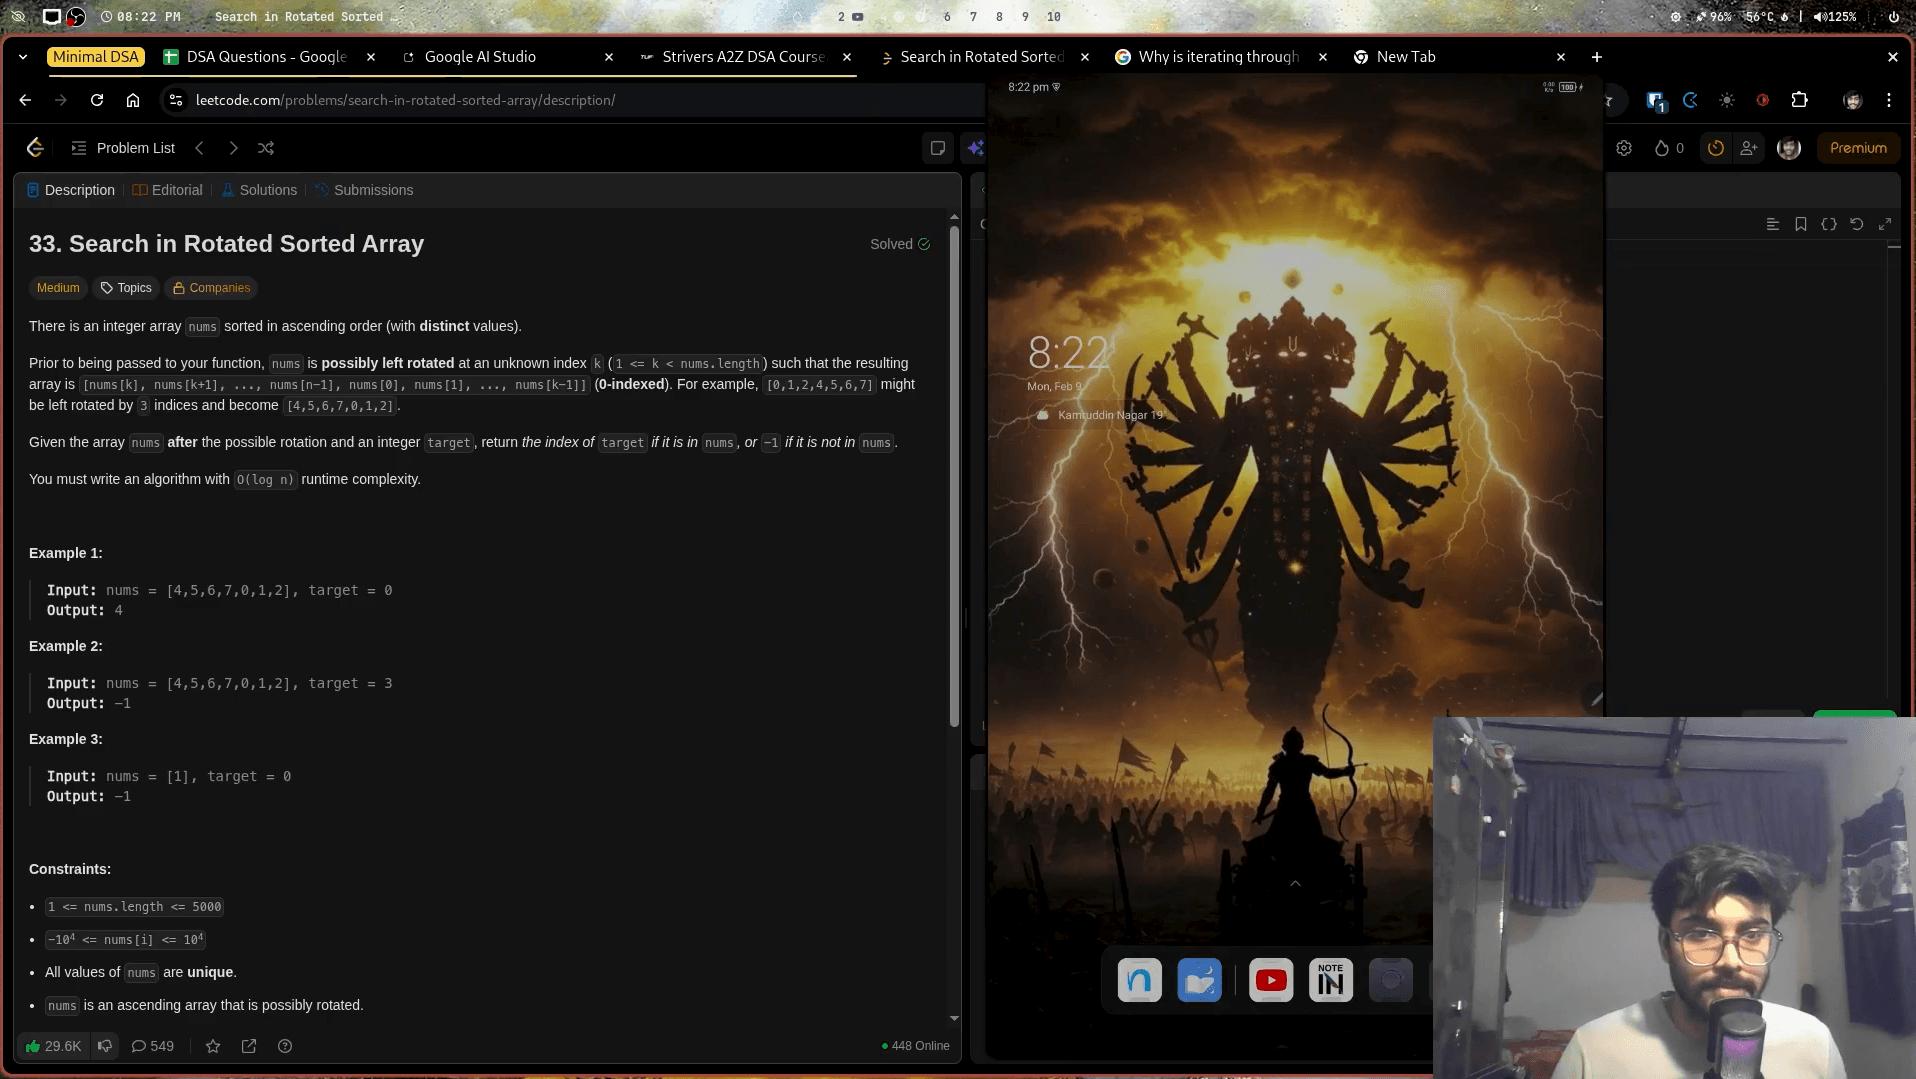
Task: Open the help question mark icon
Action: (285, 1046)
